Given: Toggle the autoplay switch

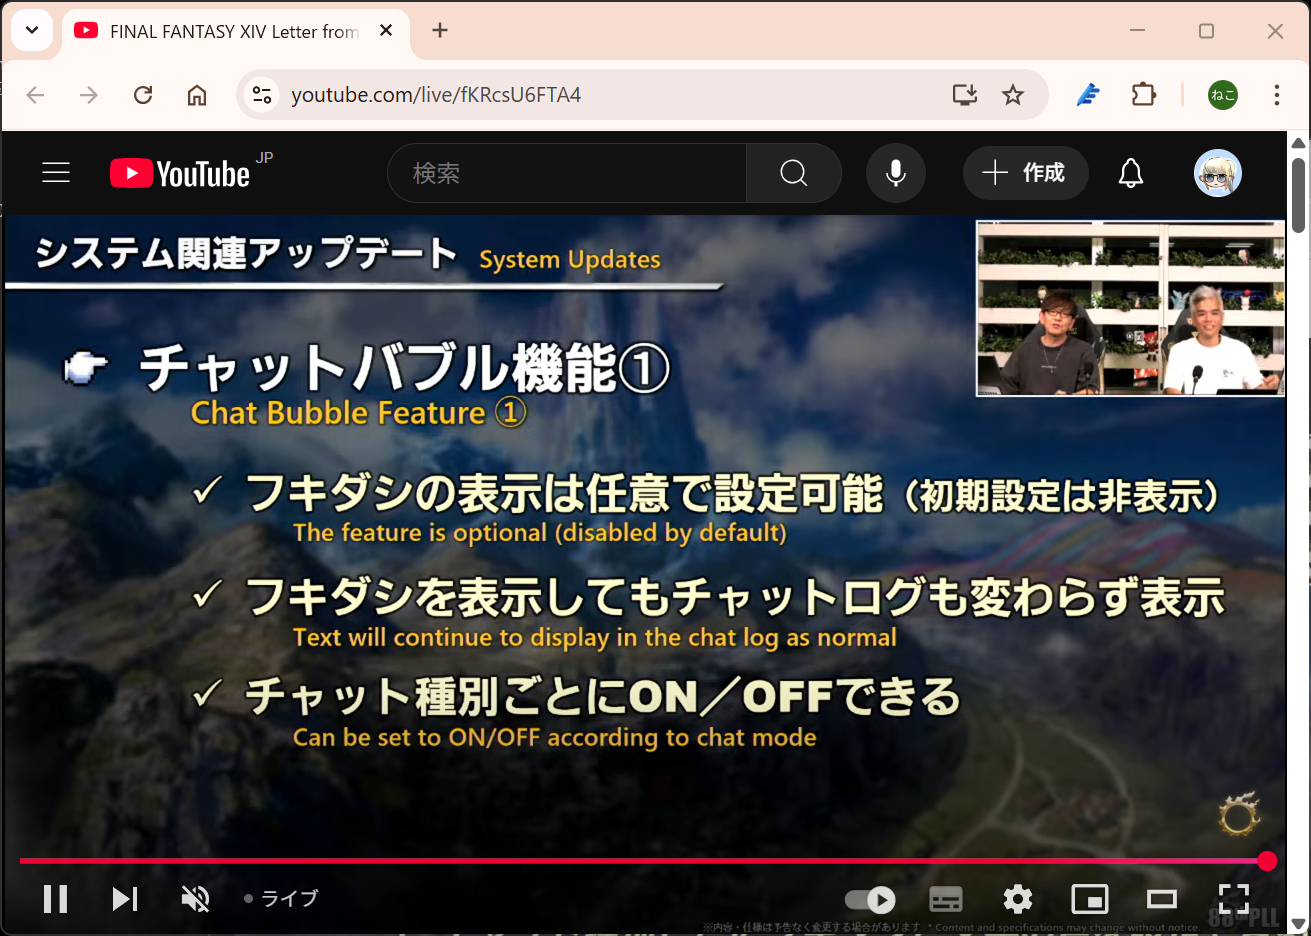Looking at the screenshot, I should point(870,900).
